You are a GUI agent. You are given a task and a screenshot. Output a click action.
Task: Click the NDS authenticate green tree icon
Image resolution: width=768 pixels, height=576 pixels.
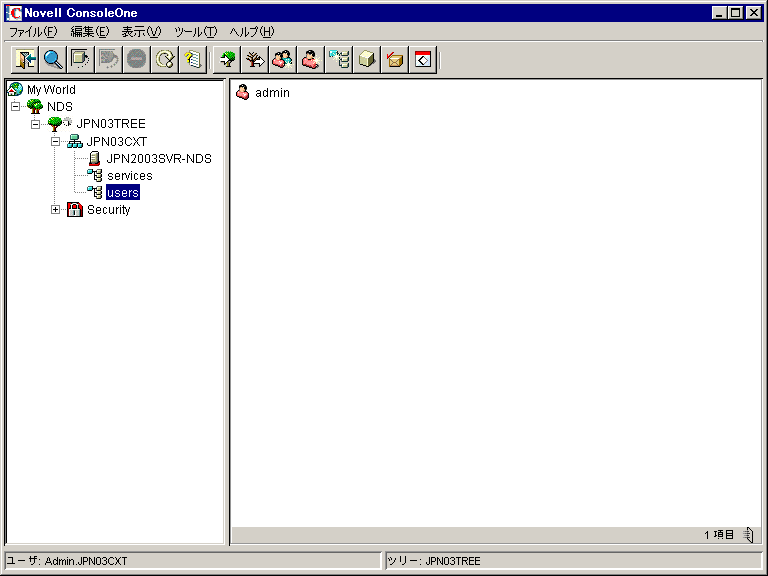227,60
